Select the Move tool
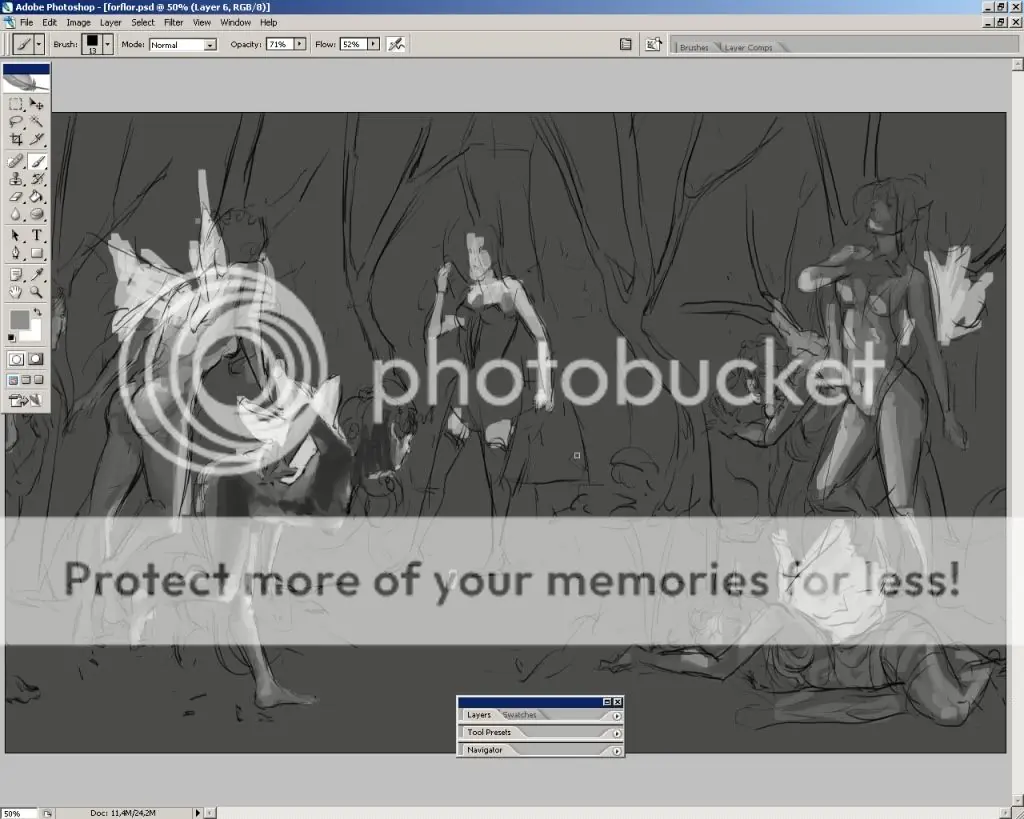The height and width of the screenshot is (819, 1024). (x=37, y=104)
